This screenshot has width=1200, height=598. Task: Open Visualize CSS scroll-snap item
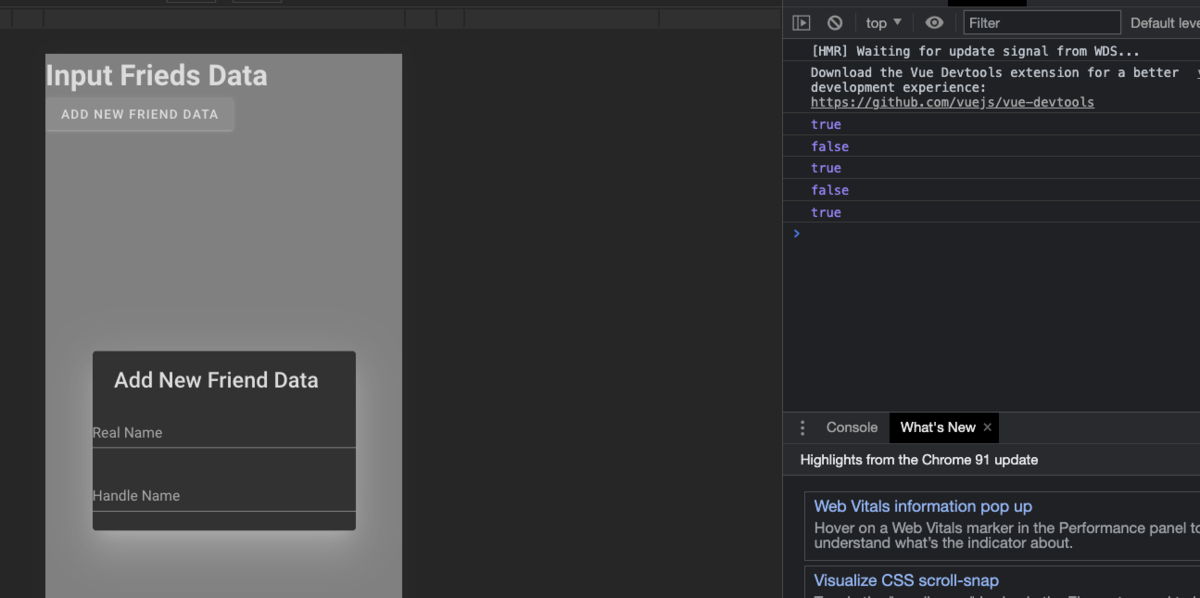tap(906, 581)
